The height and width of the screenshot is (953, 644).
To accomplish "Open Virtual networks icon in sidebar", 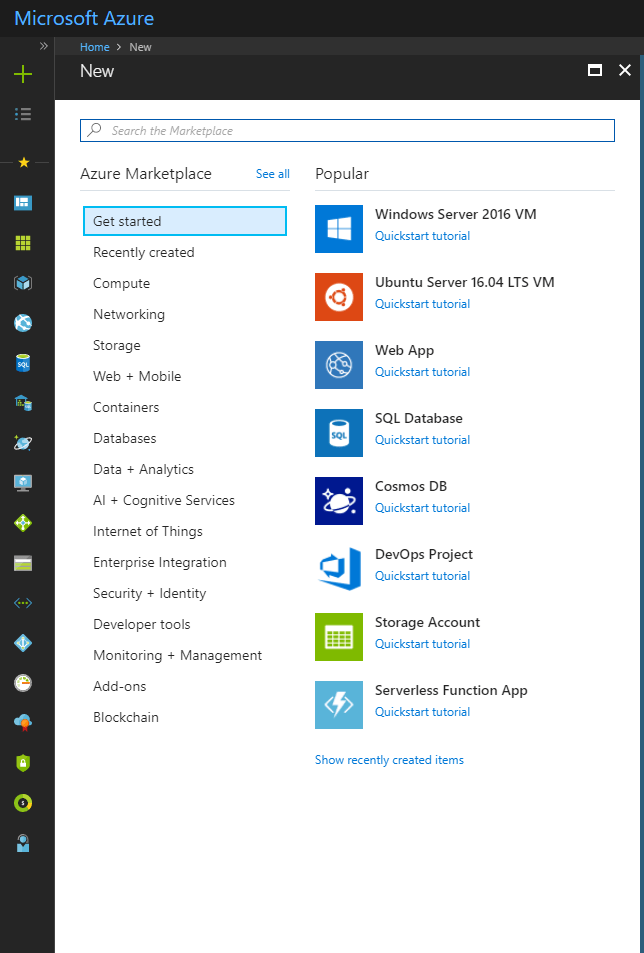I will pyautogui.click(x=23, y=603).
